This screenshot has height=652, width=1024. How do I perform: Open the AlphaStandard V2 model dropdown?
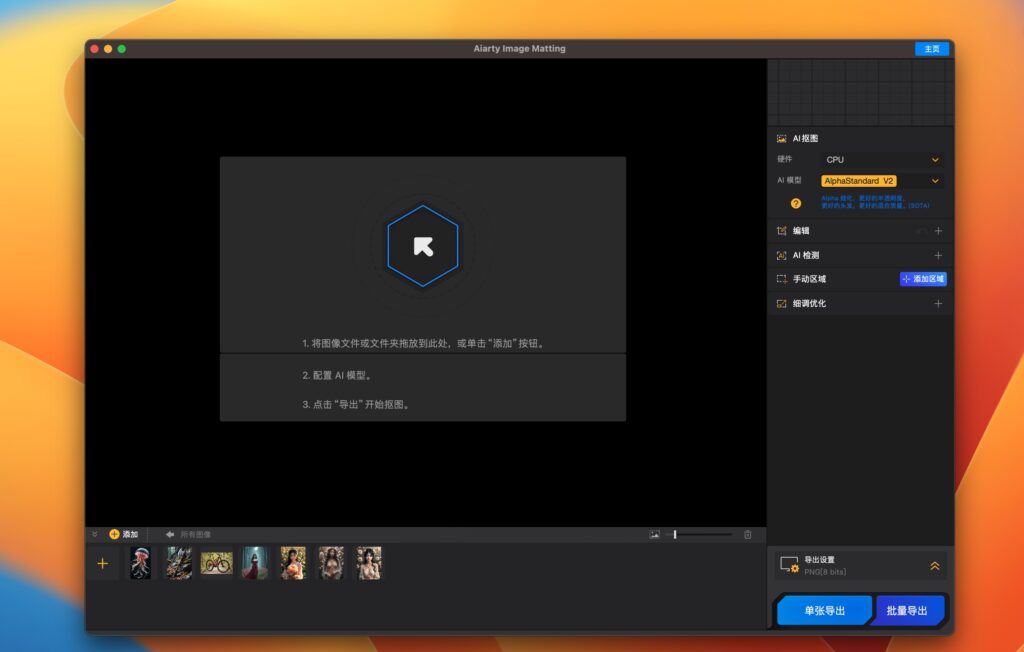(x=880, y=180)
